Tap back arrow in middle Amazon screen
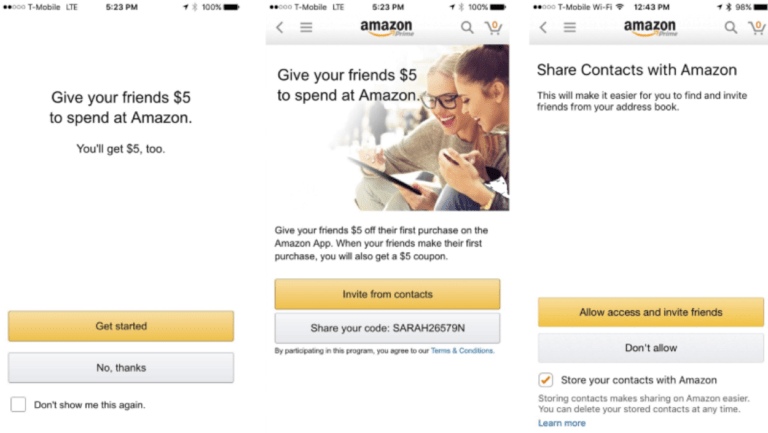The image size is (768, 433). point(280,28)
